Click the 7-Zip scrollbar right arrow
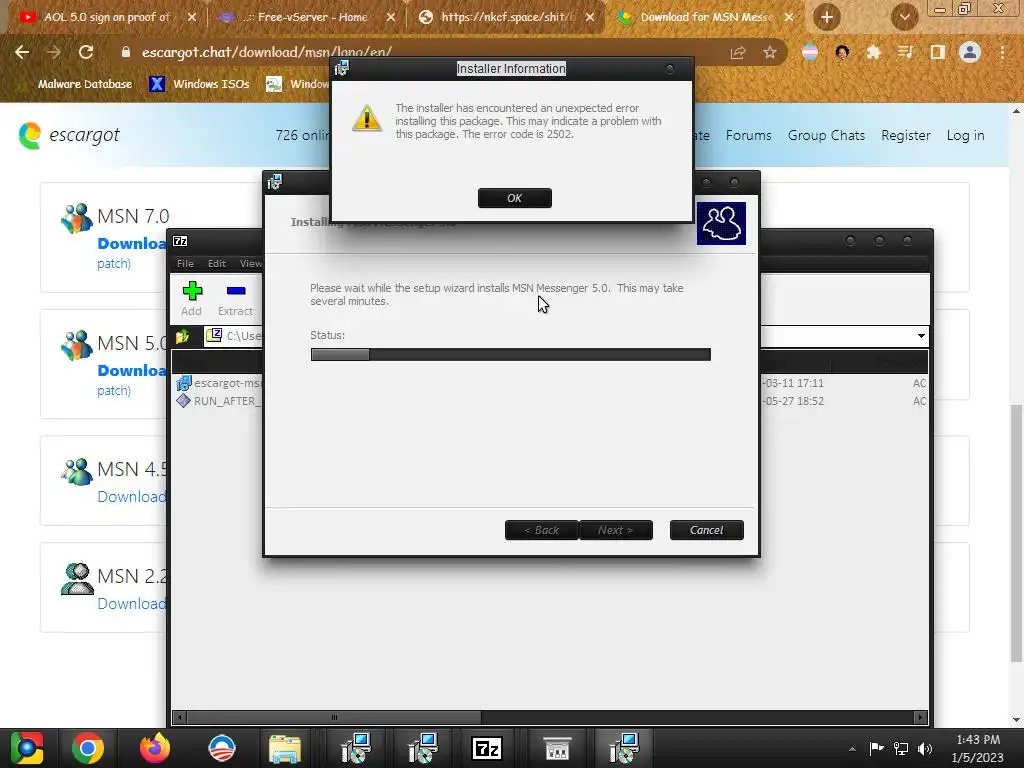The image size is (1024, 768). (x=920, y=717)
